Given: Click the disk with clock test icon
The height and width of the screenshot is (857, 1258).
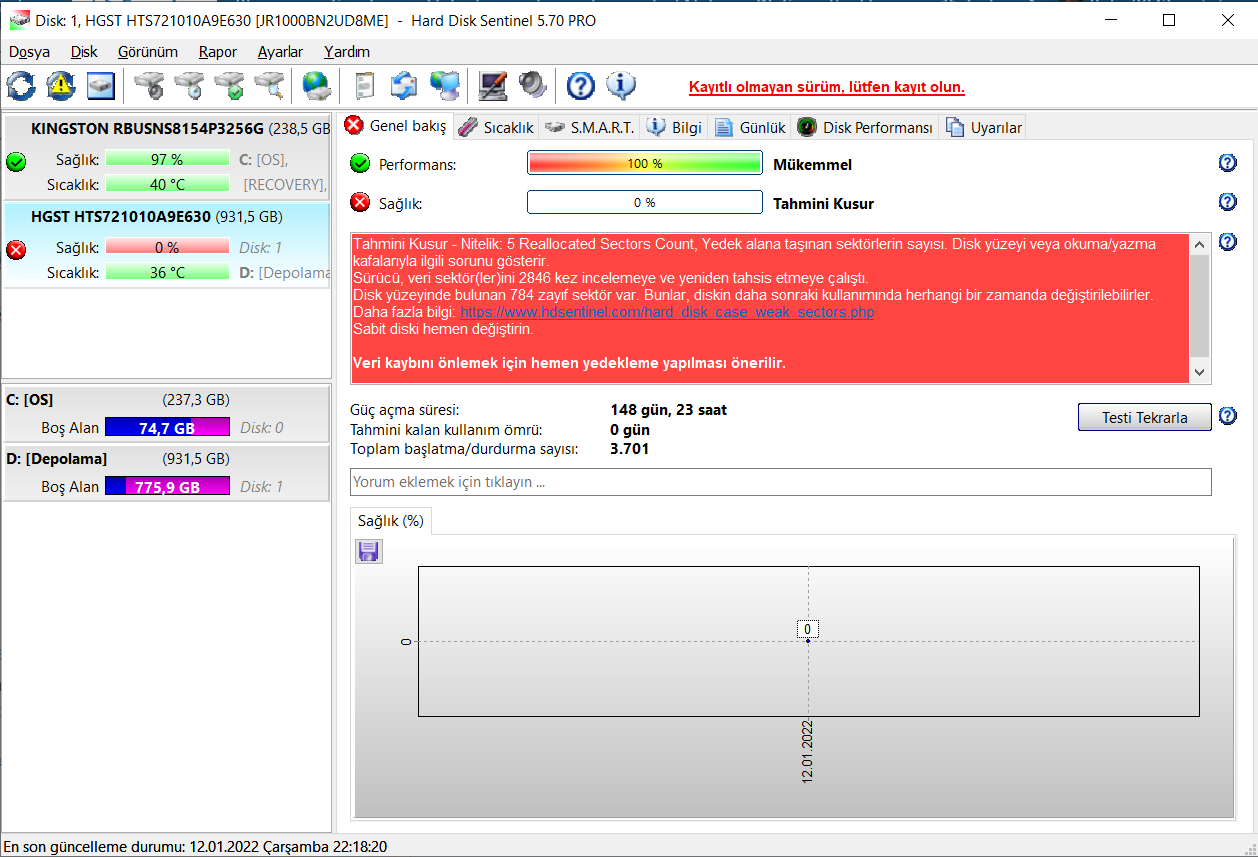Looking at the screenshot, I should (x=189, y=86).
